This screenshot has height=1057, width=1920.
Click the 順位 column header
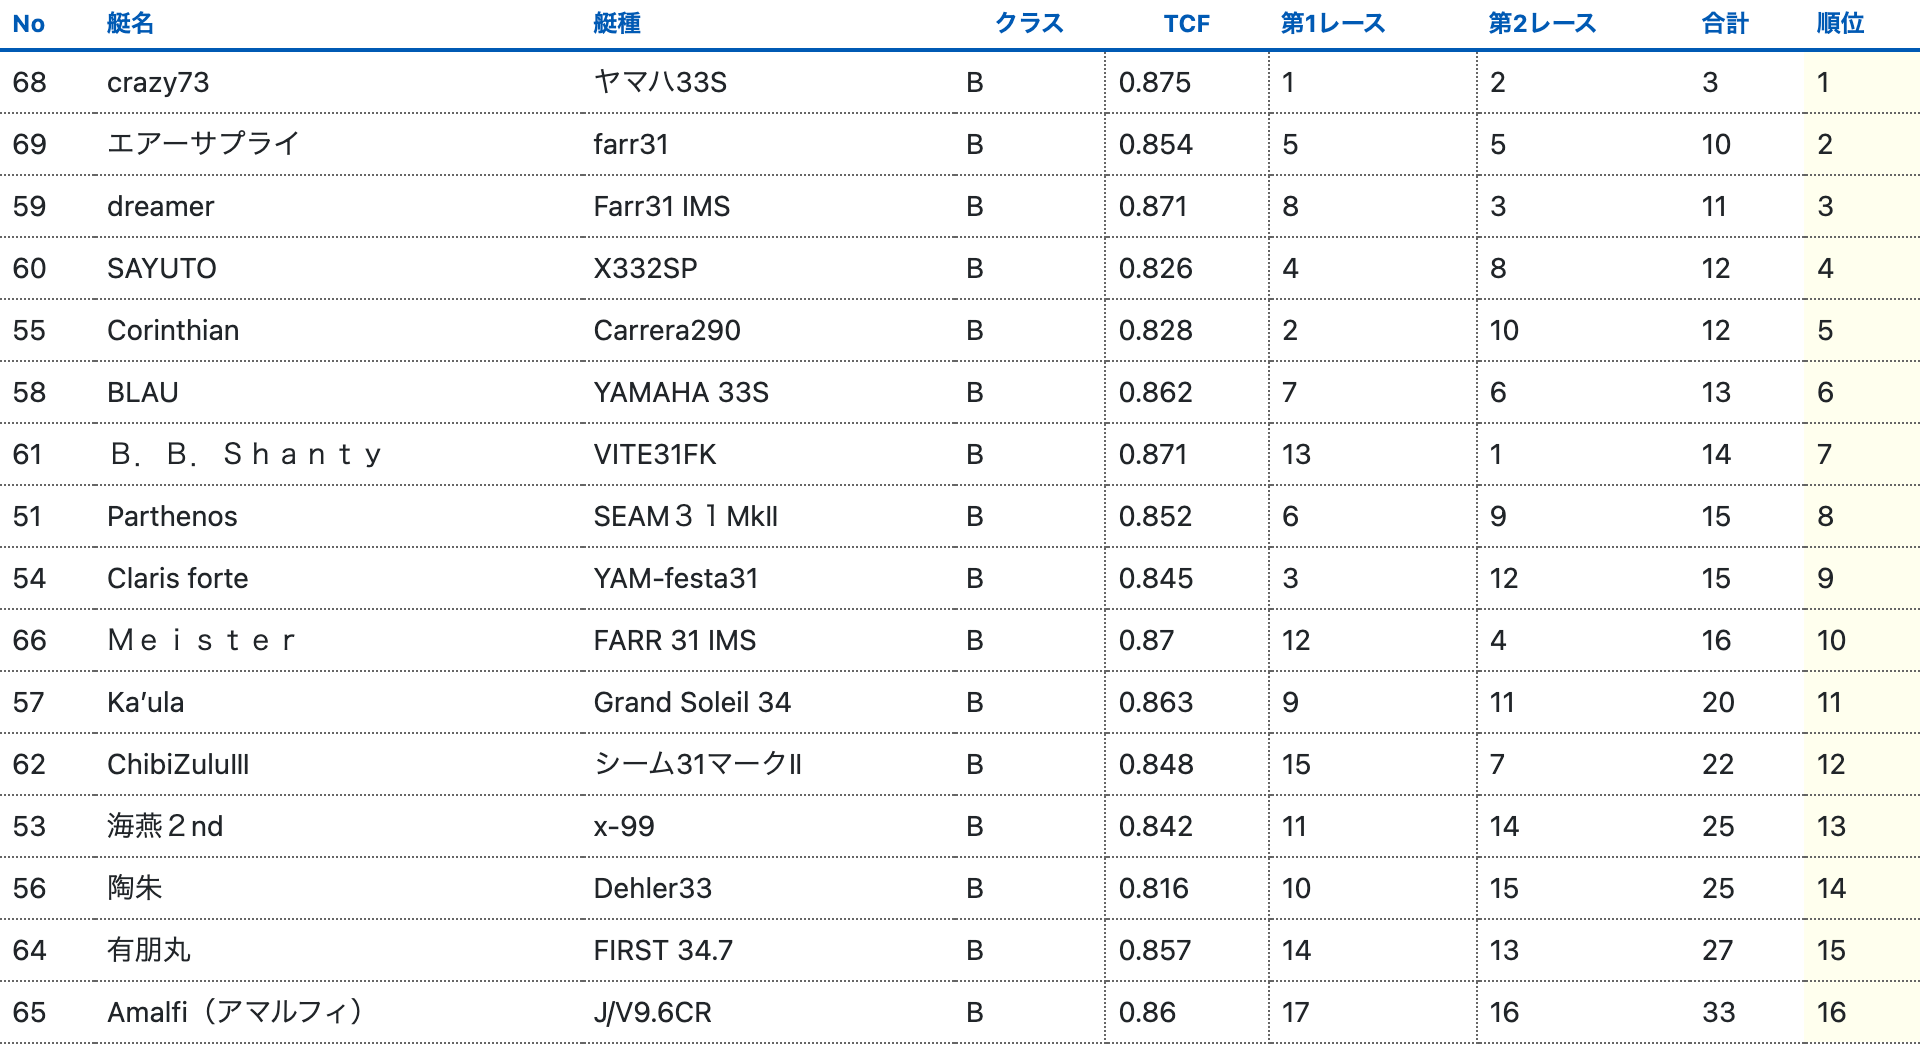tap(1840, 23)
